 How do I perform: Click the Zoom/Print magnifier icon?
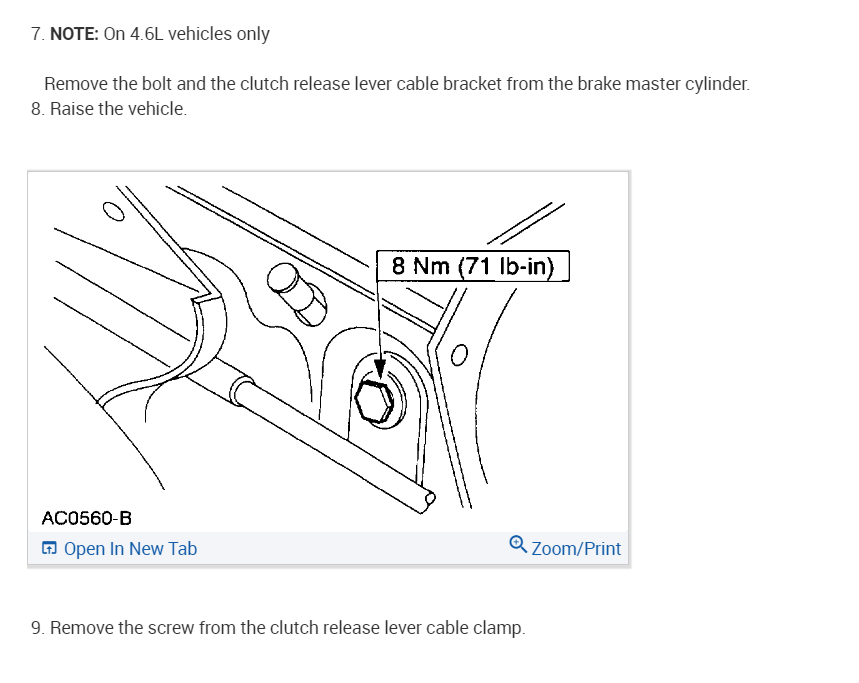(518, 544)
